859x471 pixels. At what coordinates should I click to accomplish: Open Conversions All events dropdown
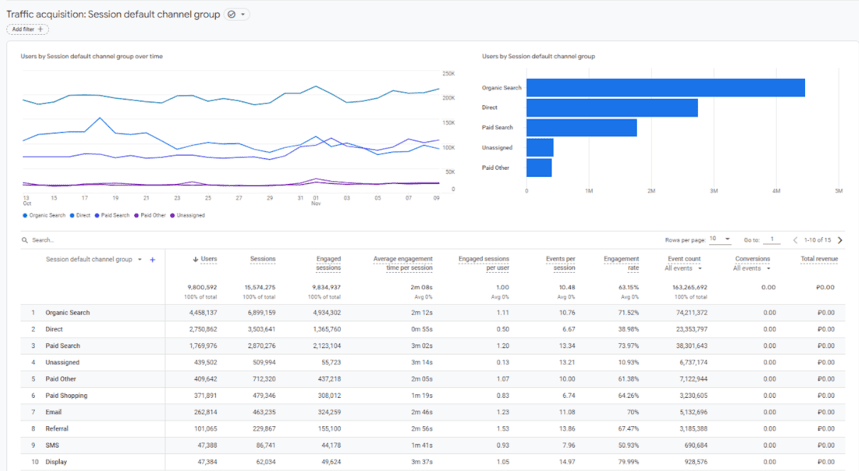(x=750, y=268)
